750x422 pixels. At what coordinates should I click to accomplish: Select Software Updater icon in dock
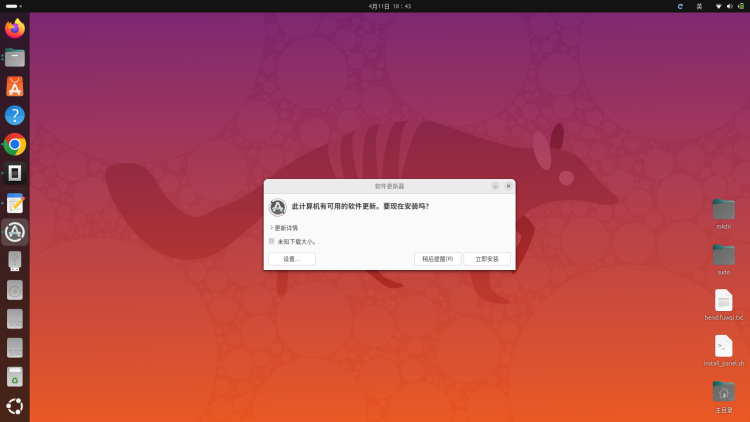click(15, 232)
